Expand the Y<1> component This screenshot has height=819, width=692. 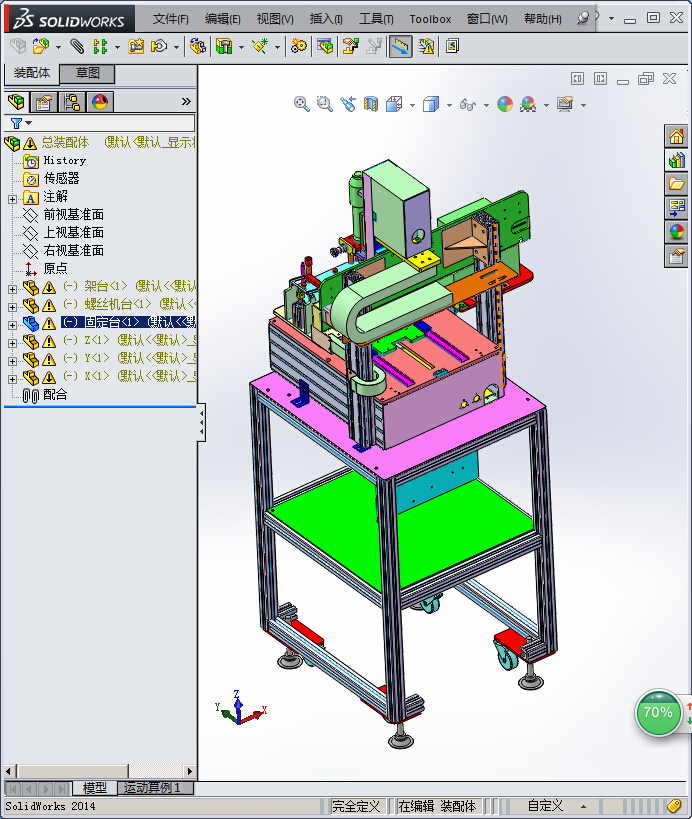point(12,361)
